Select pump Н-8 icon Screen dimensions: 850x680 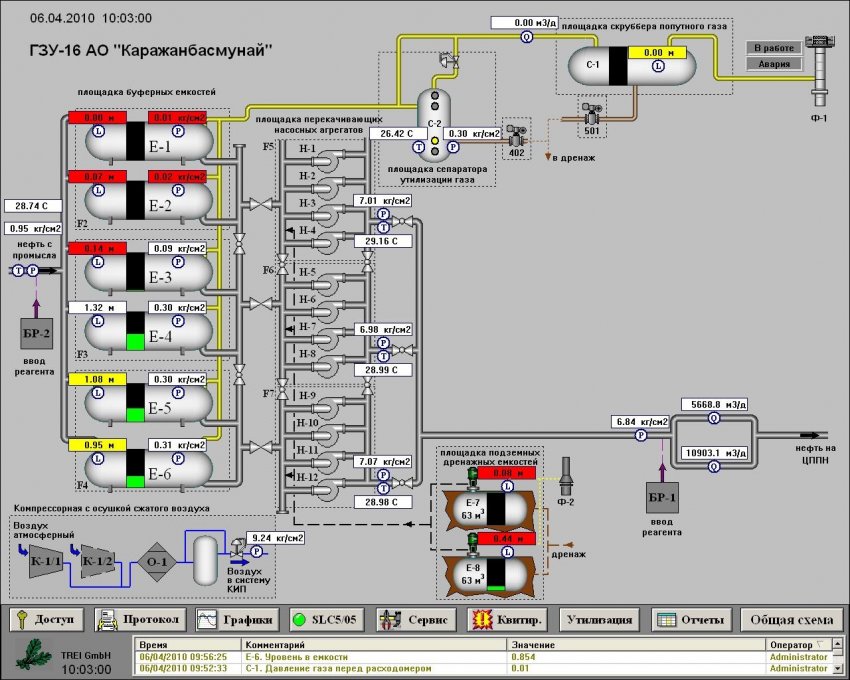(325, 365)
